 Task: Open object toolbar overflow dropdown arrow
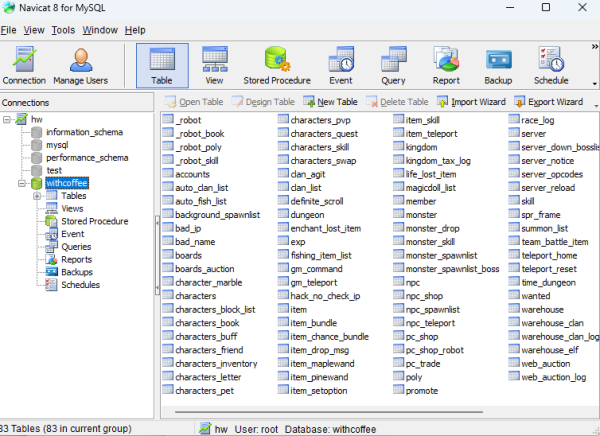coord(596,106)
